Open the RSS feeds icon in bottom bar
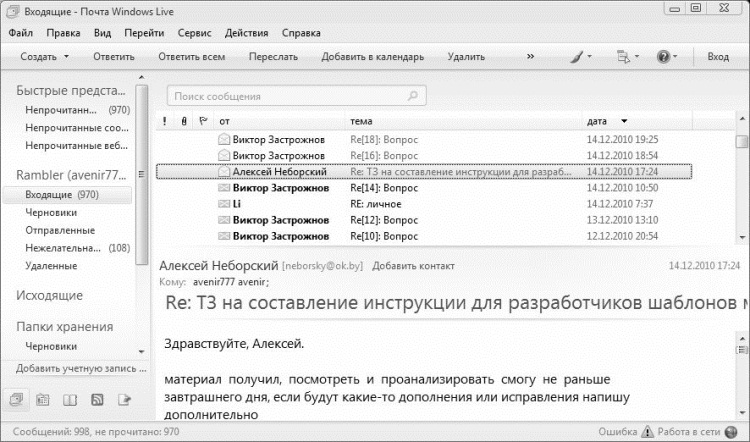This screenshot has height=442, width=750. click(x=97, y=399)
